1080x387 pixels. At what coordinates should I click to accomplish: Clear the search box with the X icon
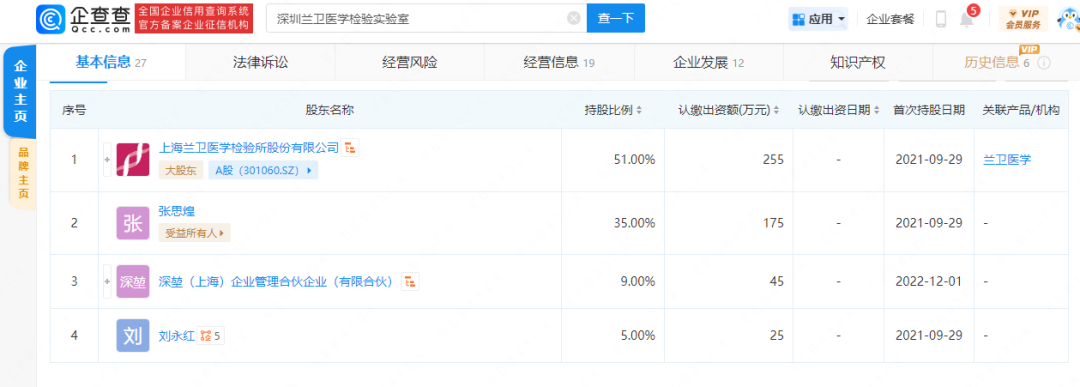click(x=573, y=19)
